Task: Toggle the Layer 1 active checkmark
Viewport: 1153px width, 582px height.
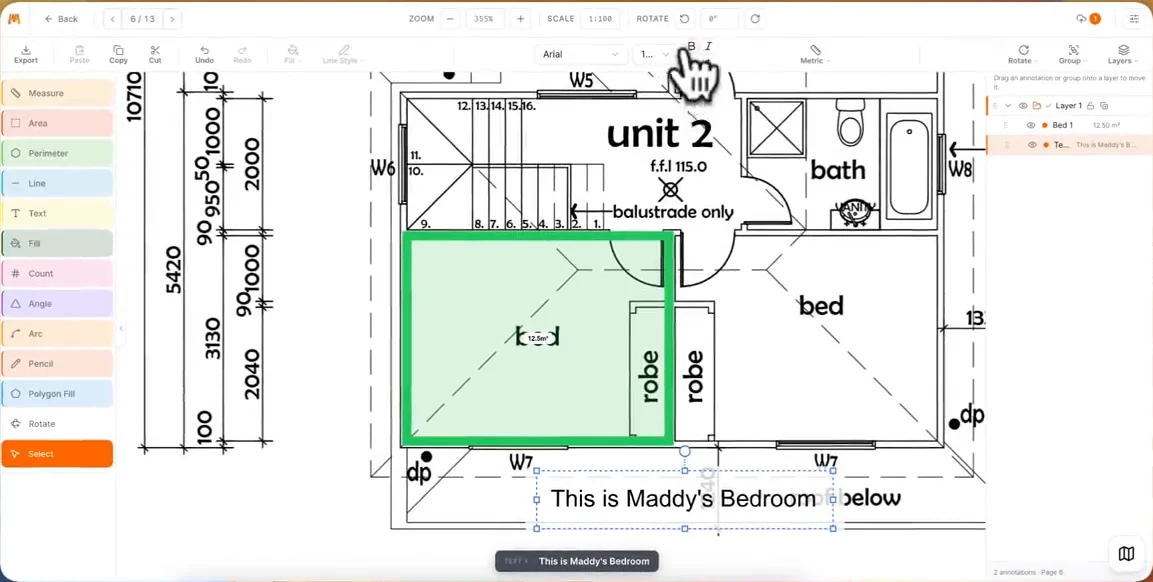Action: pyautogui.click(x=1048, y=106)
